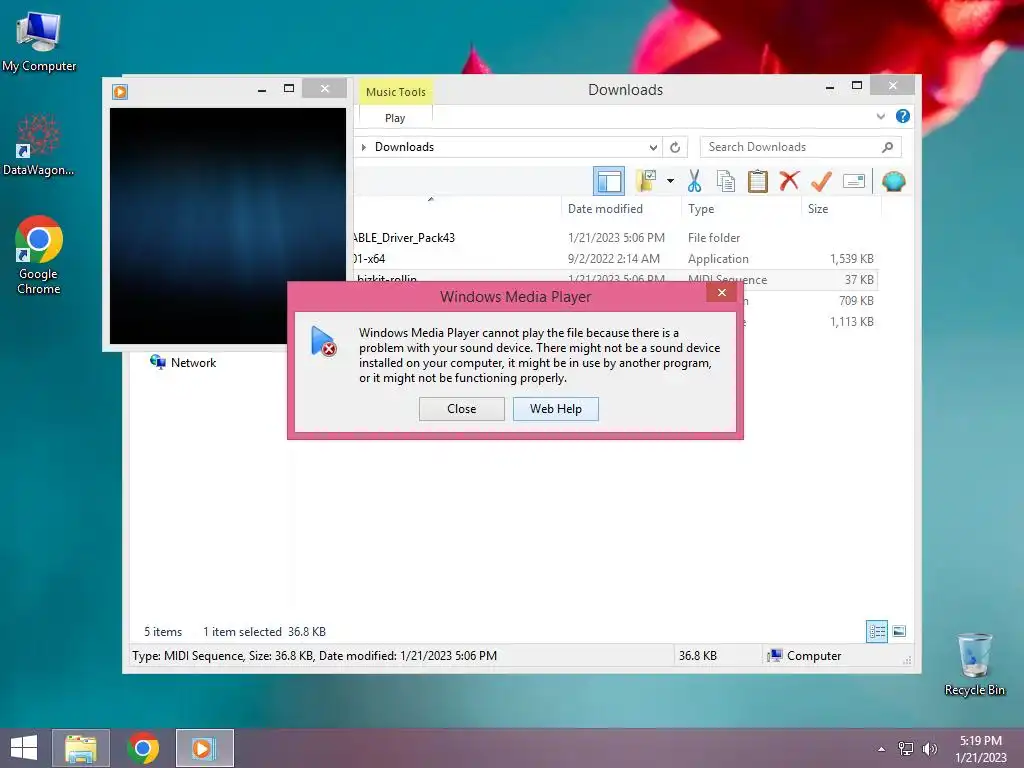The image size is (1024, 768).
Task: Open the Play ribbon tab
Action: (x=395, y=118)
